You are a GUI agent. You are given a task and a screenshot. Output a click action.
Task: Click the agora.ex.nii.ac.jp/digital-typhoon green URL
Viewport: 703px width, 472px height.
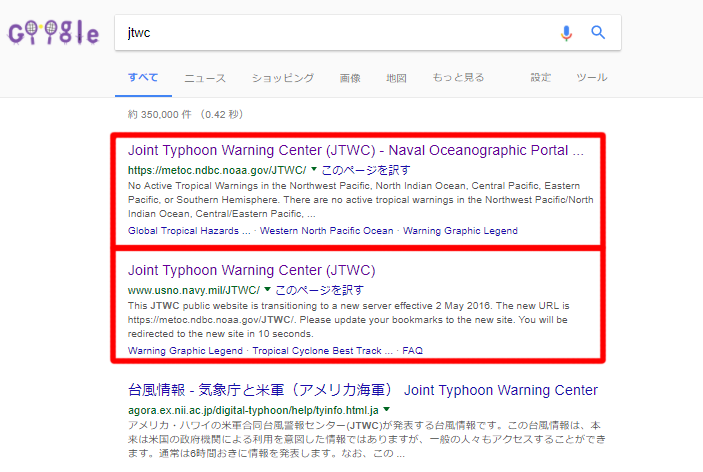(x=253, y=411)
